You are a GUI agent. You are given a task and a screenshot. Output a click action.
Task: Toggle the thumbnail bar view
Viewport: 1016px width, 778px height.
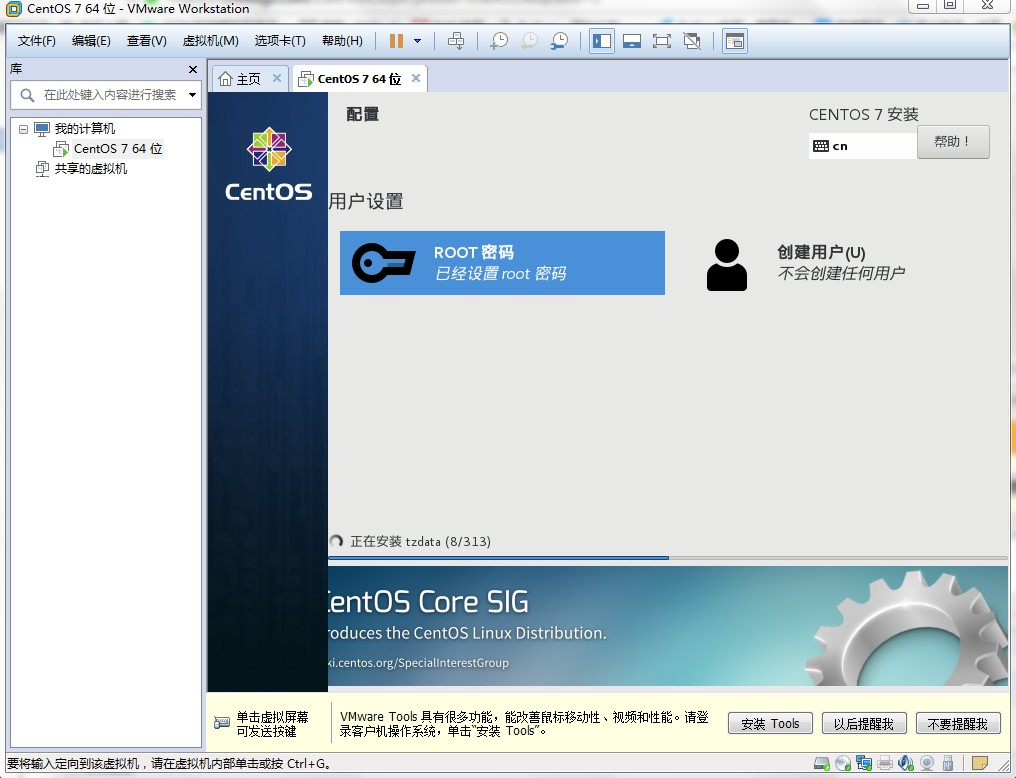[x=632, y=41]
